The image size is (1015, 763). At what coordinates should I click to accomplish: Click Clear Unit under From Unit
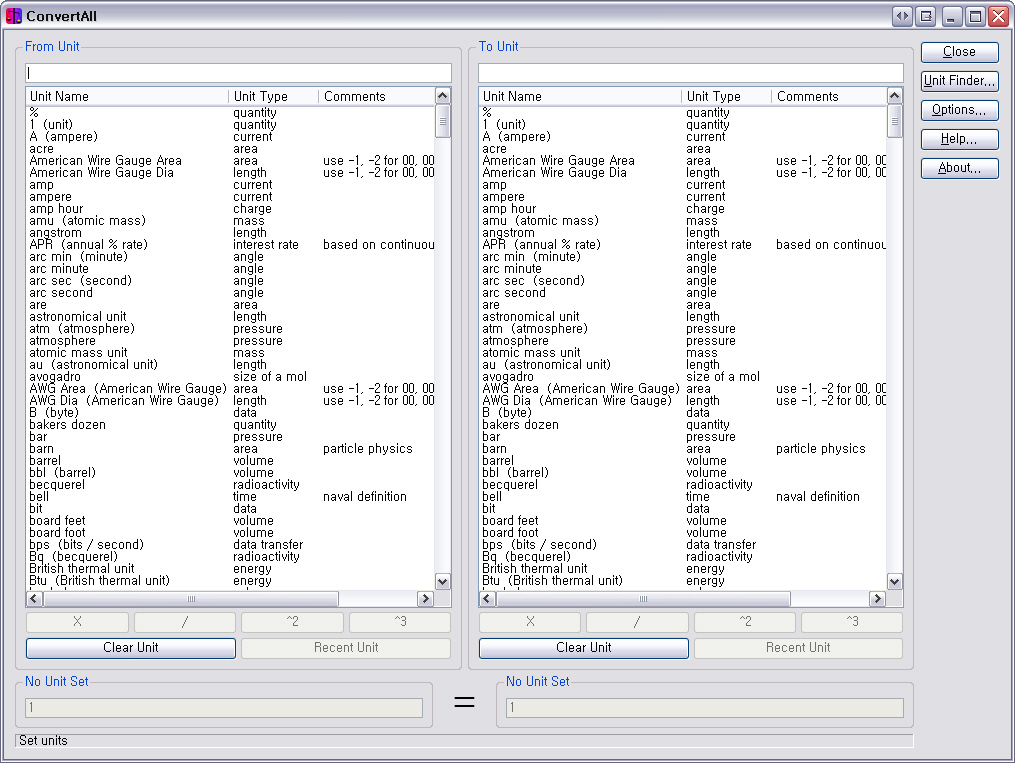pos(131,648)
